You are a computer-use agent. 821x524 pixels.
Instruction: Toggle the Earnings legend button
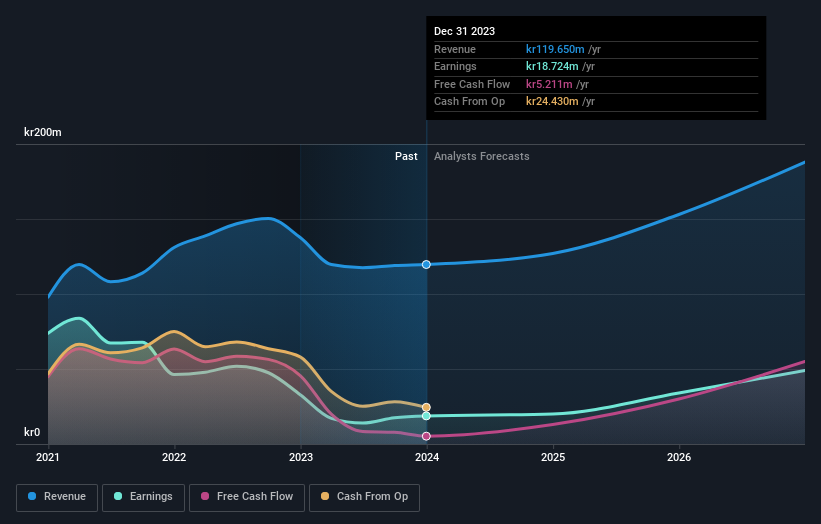click(x=143, y=497)
